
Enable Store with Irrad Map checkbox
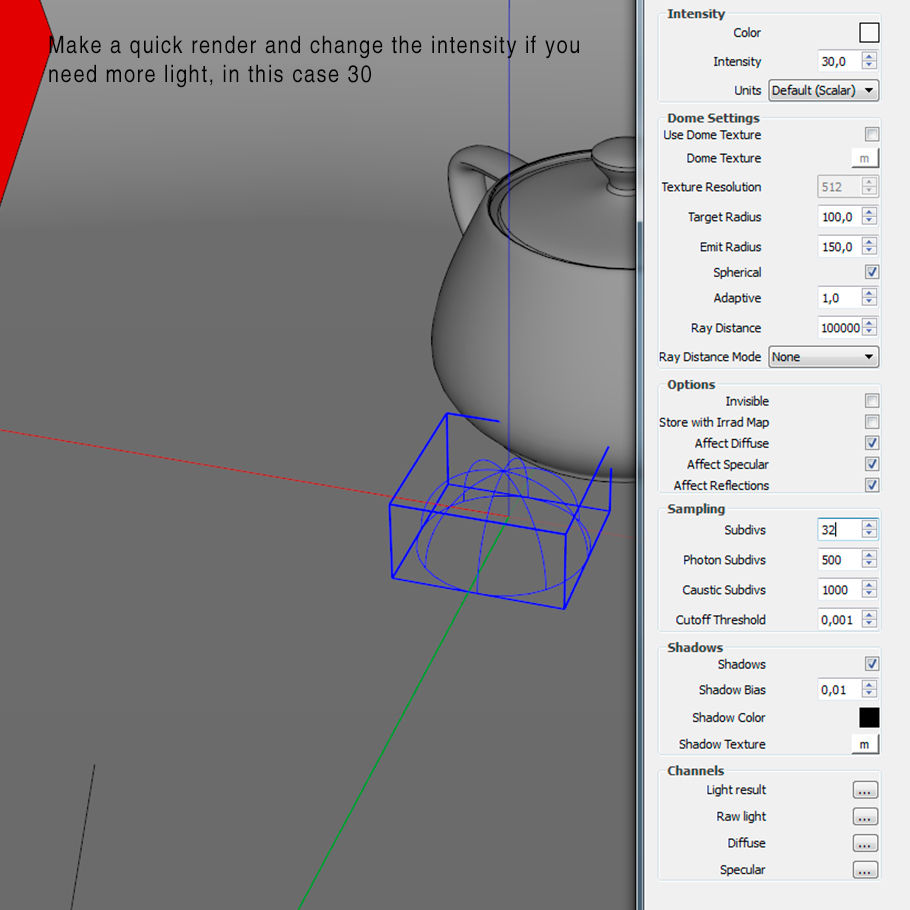(871, 422)
